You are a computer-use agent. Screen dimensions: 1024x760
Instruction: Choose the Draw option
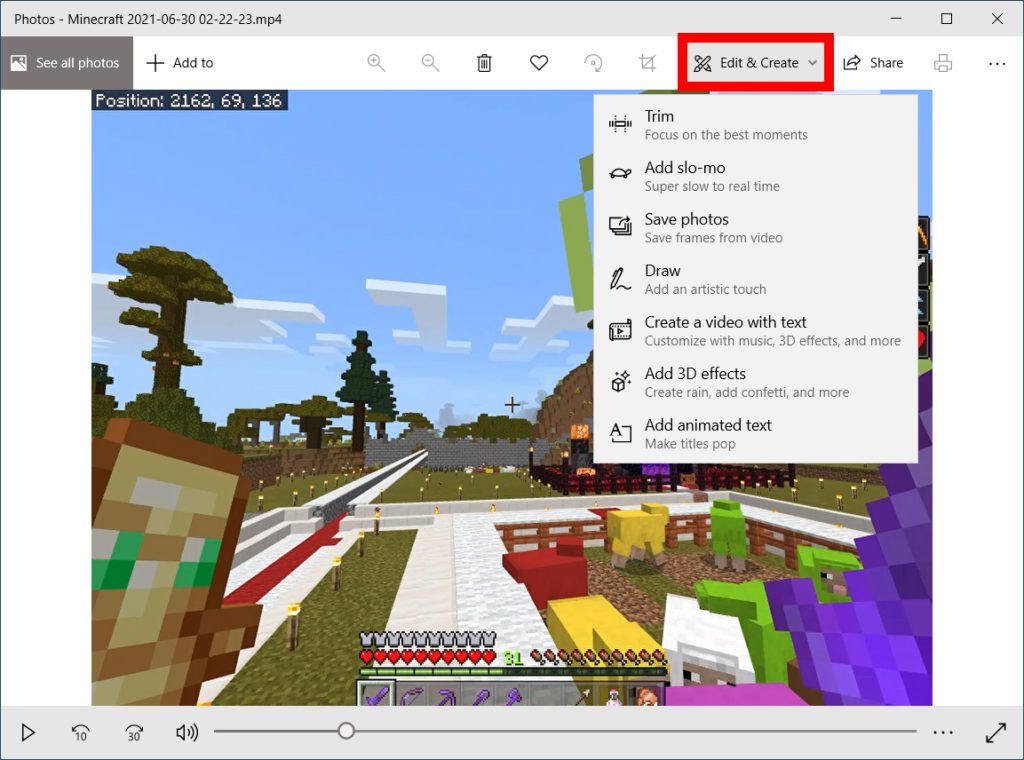point(755,279)
